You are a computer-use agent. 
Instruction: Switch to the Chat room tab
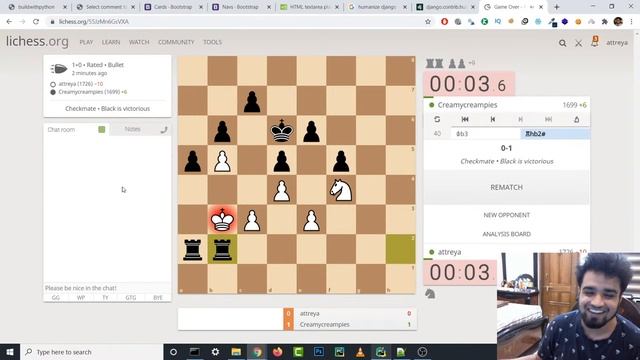61,129
